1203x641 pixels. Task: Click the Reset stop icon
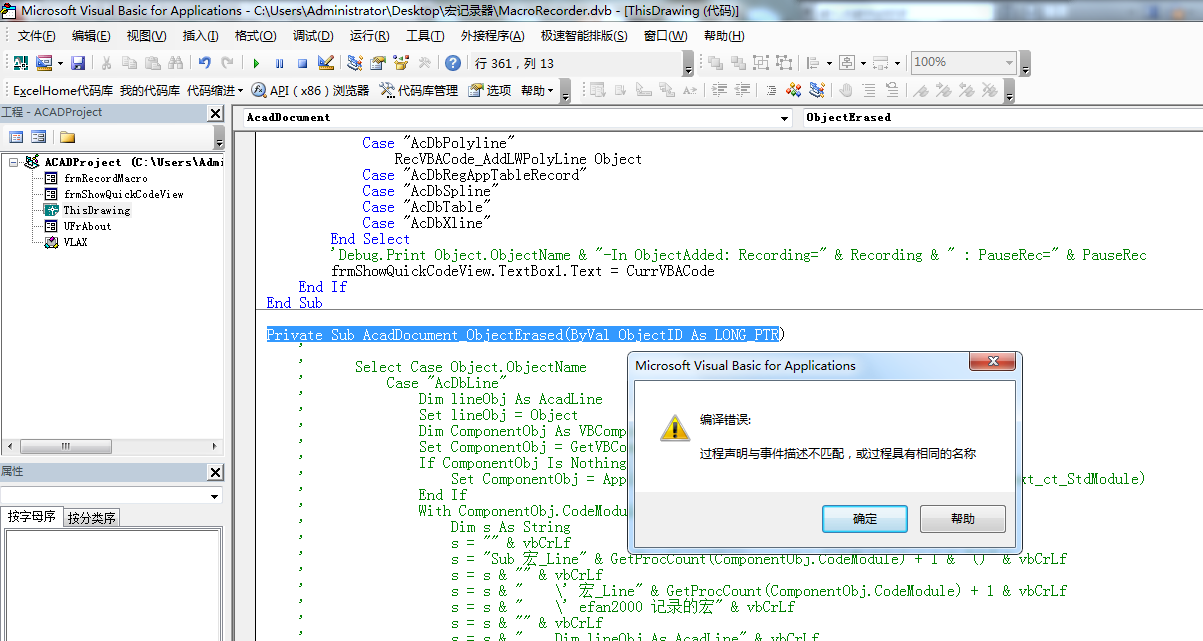302,63
